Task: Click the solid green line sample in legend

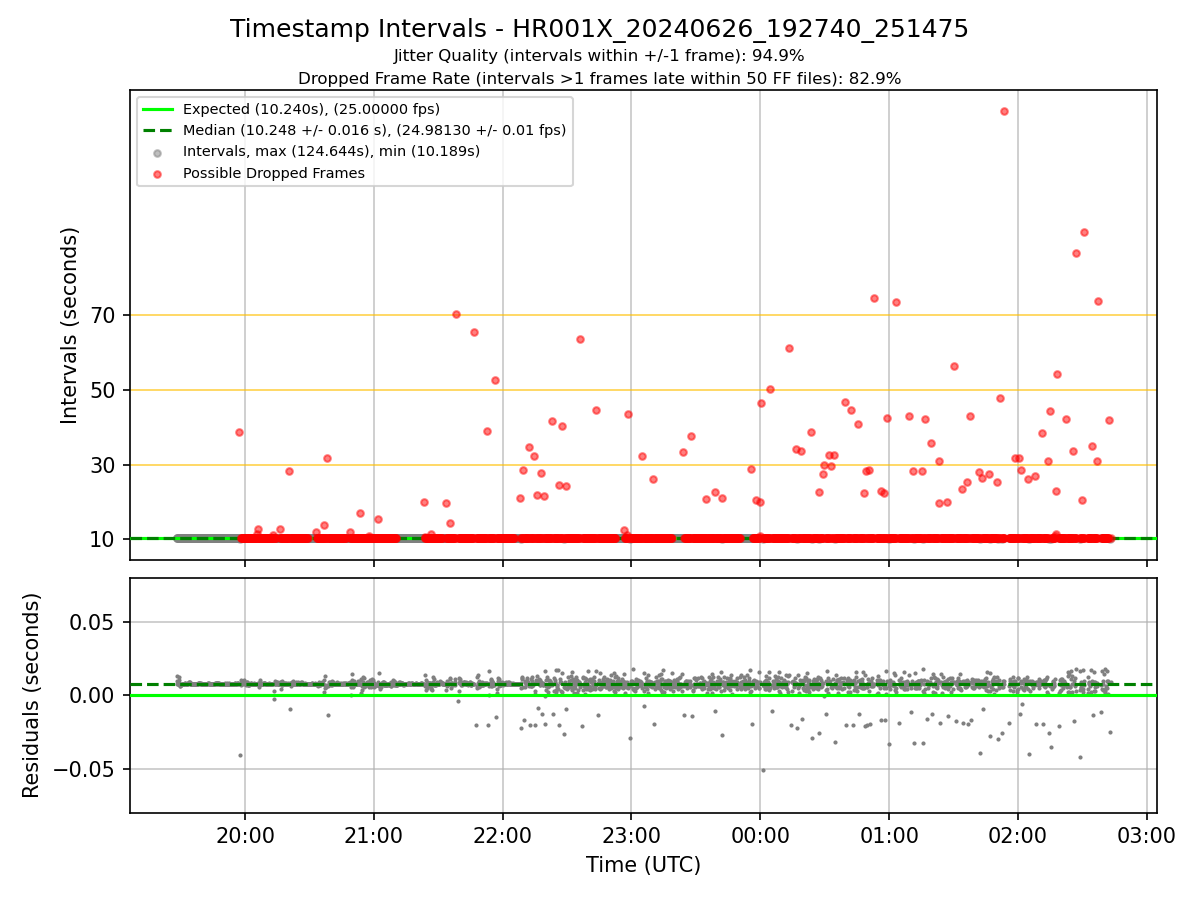Action: pos(158,109)
